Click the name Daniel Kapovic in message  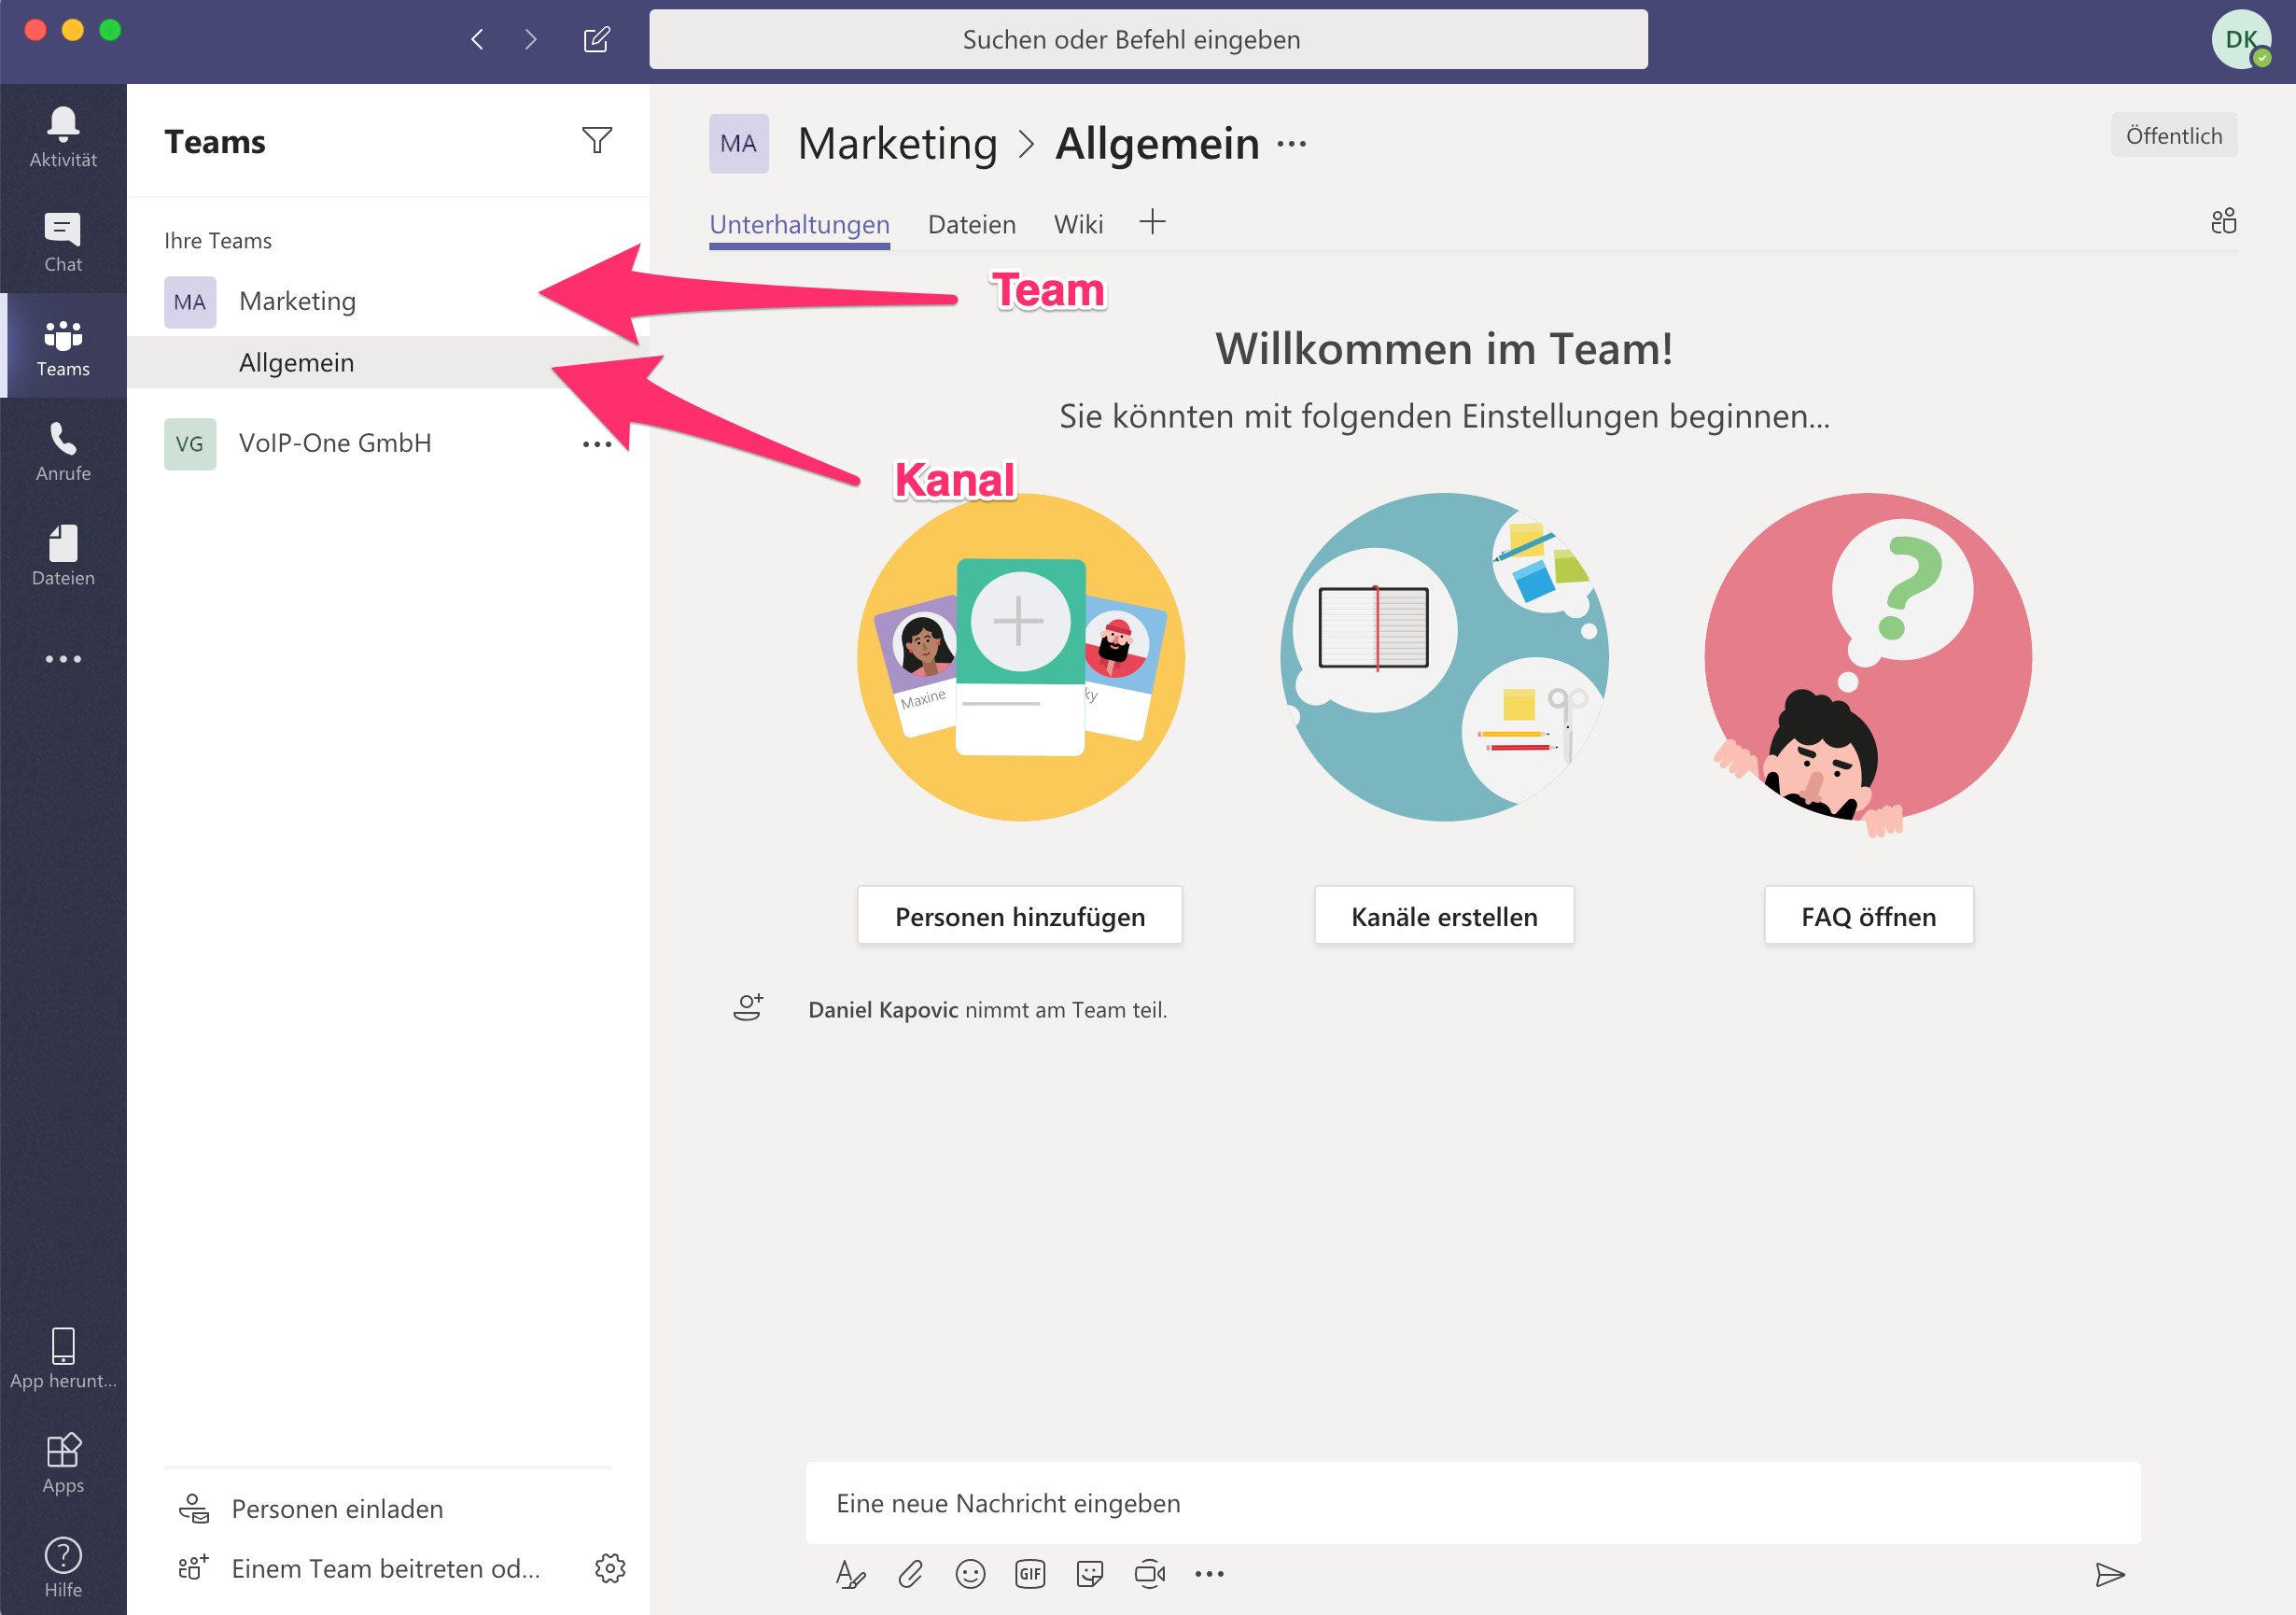pyautogui.click(x=883, y=1010)
